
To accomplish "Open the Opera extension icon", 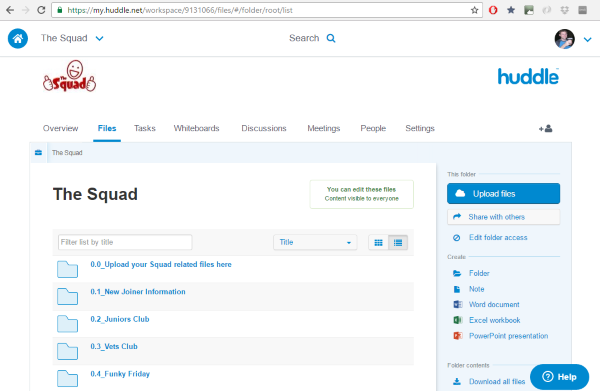I will click(493, 10).
